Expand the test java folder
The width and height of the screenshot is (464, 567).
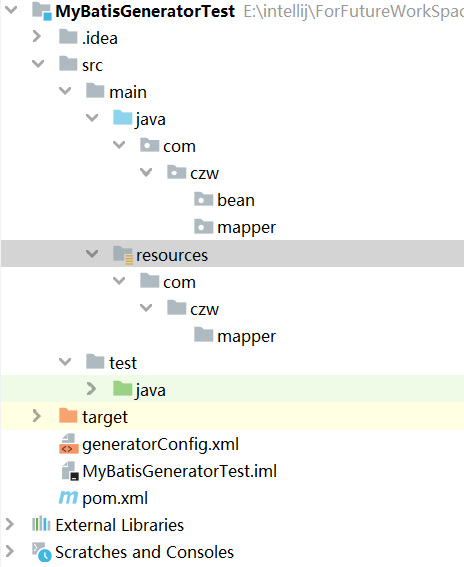pos(91,389)
